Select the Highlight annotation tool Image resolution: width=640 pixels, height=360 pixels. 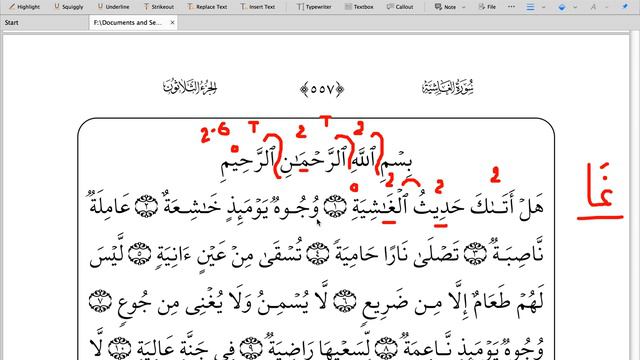(24, 7)
